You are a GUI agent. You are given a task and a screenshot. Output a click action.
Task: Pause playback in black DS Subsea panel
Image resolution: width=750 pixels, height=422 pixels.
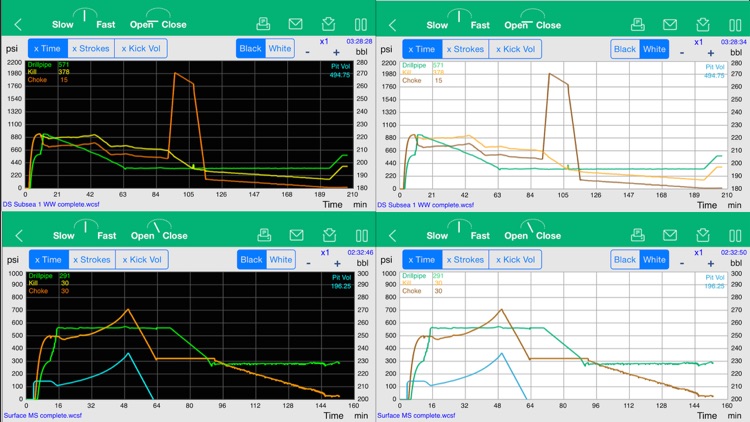click(x=361, y=24)
